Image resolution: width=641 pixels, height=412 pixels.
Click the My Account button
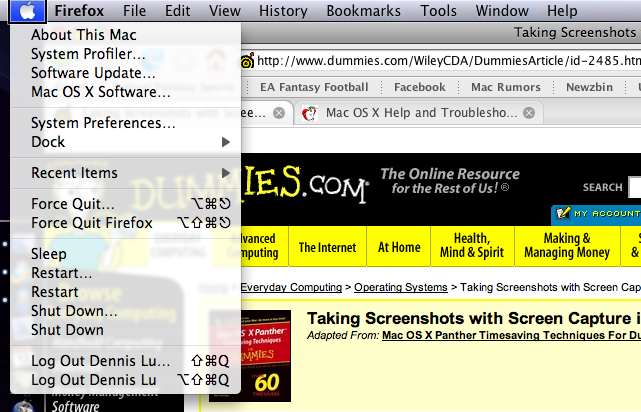[597, 215]
